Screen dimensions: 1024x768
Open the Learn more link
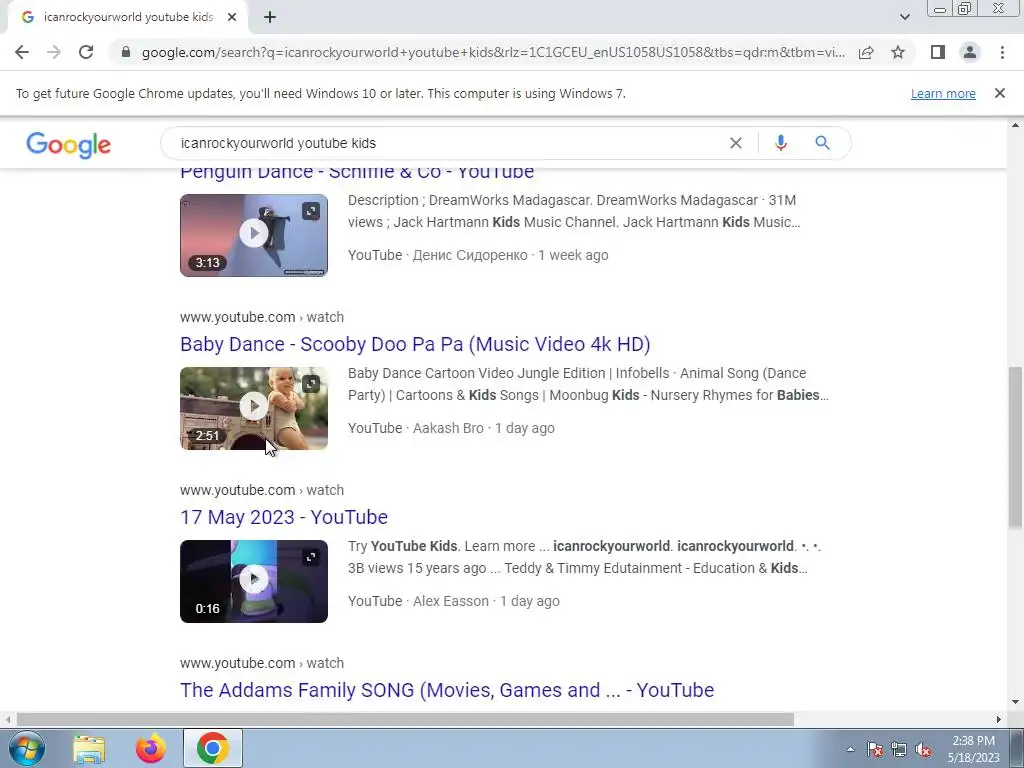coord(943,93)
